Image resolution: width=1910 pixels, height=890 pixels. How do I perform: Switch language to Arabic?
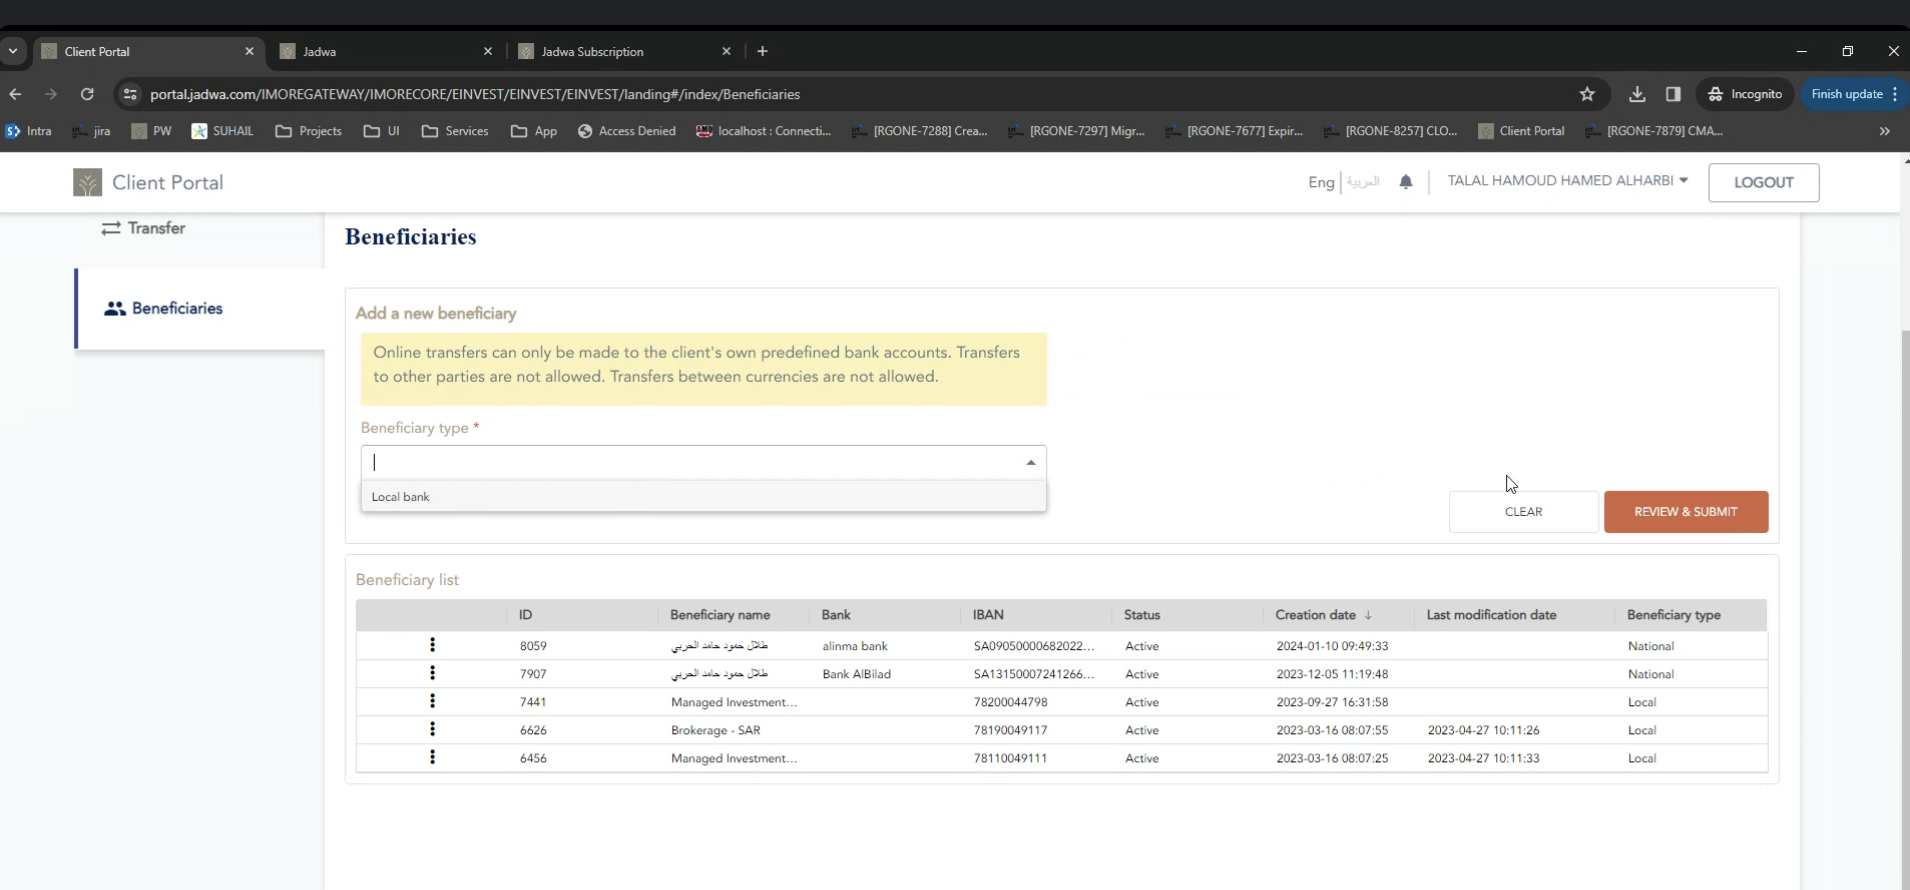click(1362, 182)
